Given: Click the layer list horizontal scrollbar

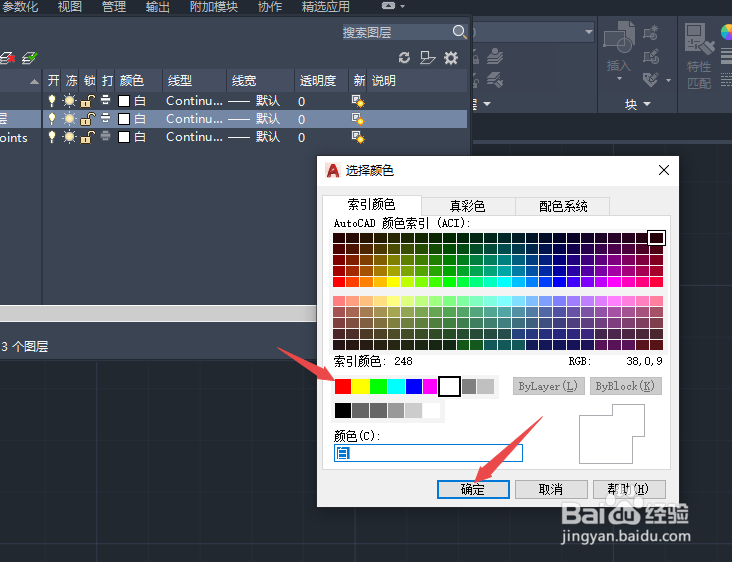Looking at the screenshot, I should pyautogui.click(x=158, y=313).
